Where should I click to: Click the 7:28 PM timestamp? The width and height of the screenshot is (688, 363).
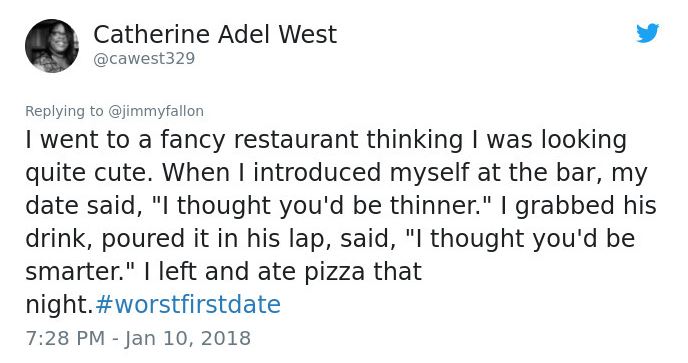click(x=65, y=338)
